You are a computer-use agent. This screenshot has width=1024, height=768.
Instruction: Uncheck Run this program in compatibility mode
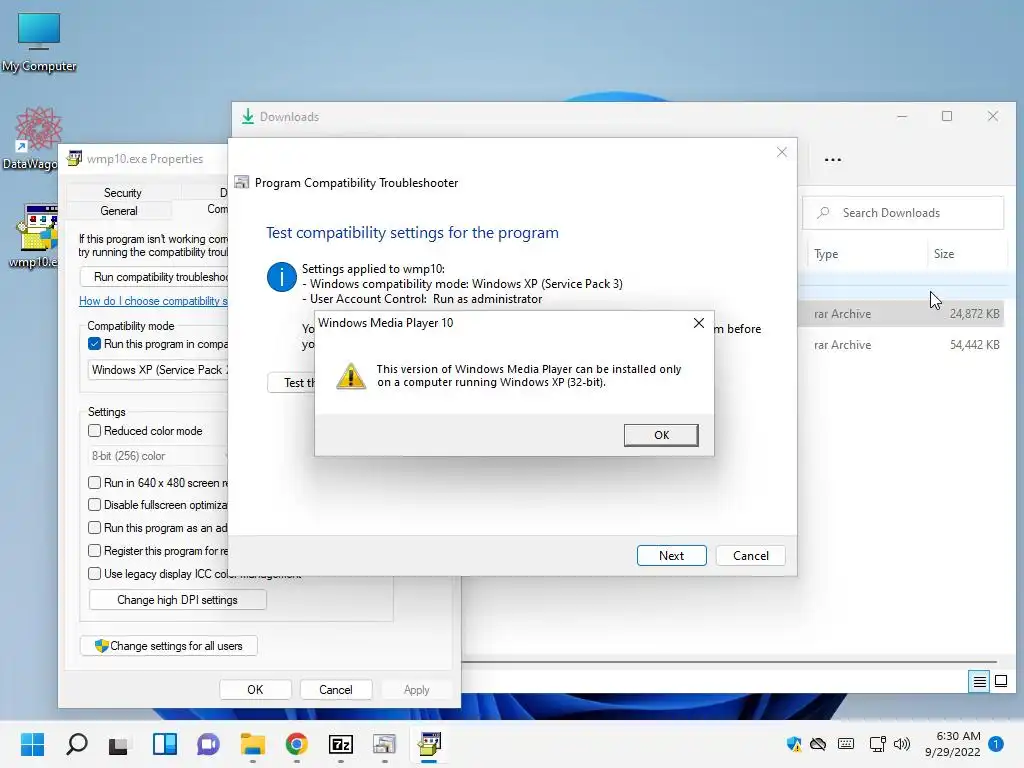tap(95, 344)
